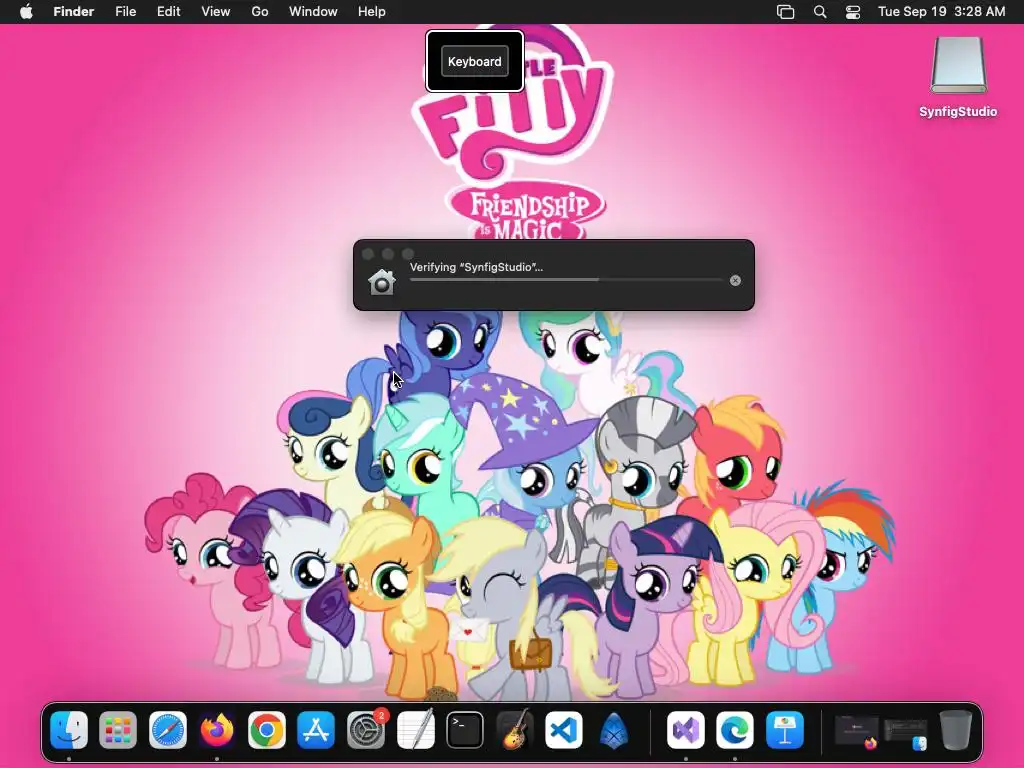Open the Window menu
This screenshot has width=1024, height=768.
pyautogui.click(x=313, y=12)
